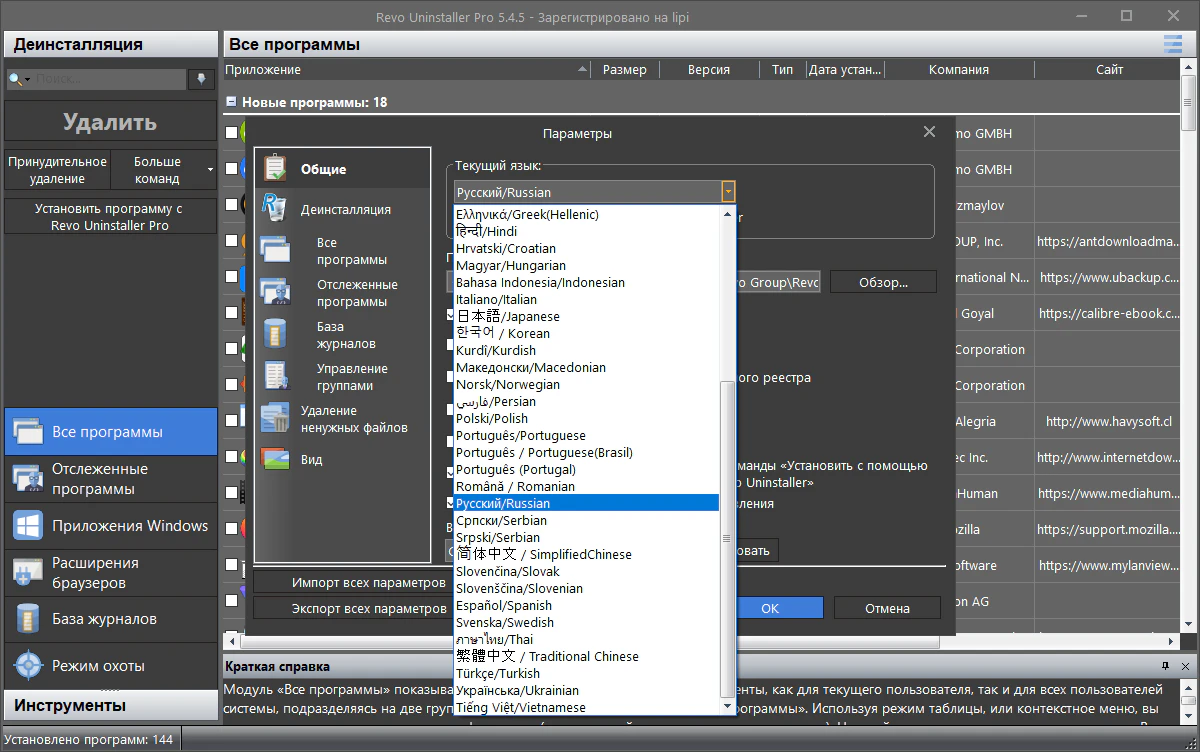The height and width of the screenshot is (752, 1200).
Task: Click the Обзор... browse button
Action: (882, 282)
